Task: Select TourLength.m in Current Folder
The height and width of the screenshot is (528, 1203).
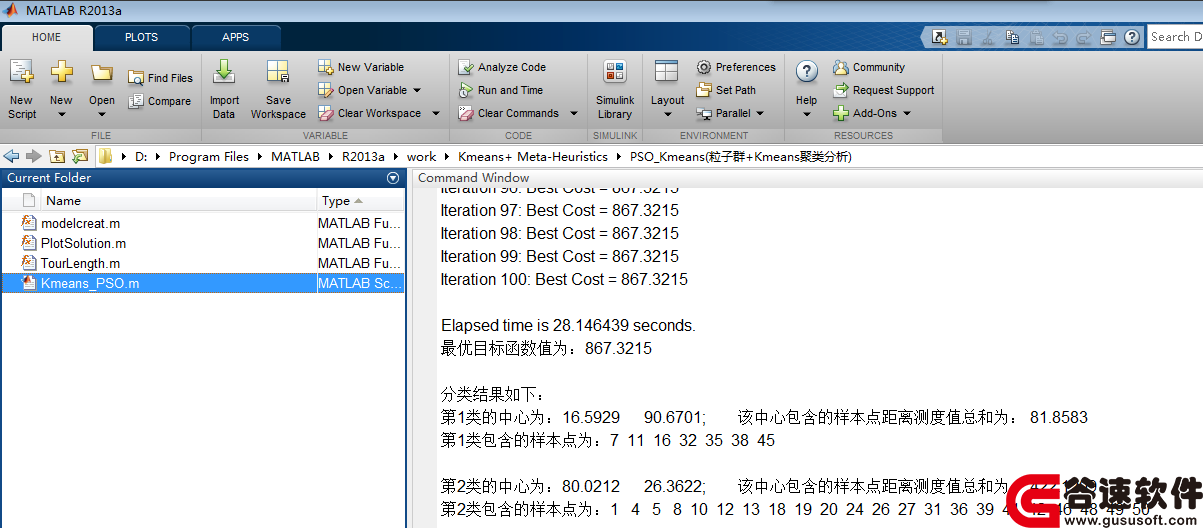Action: pos(203,263)
